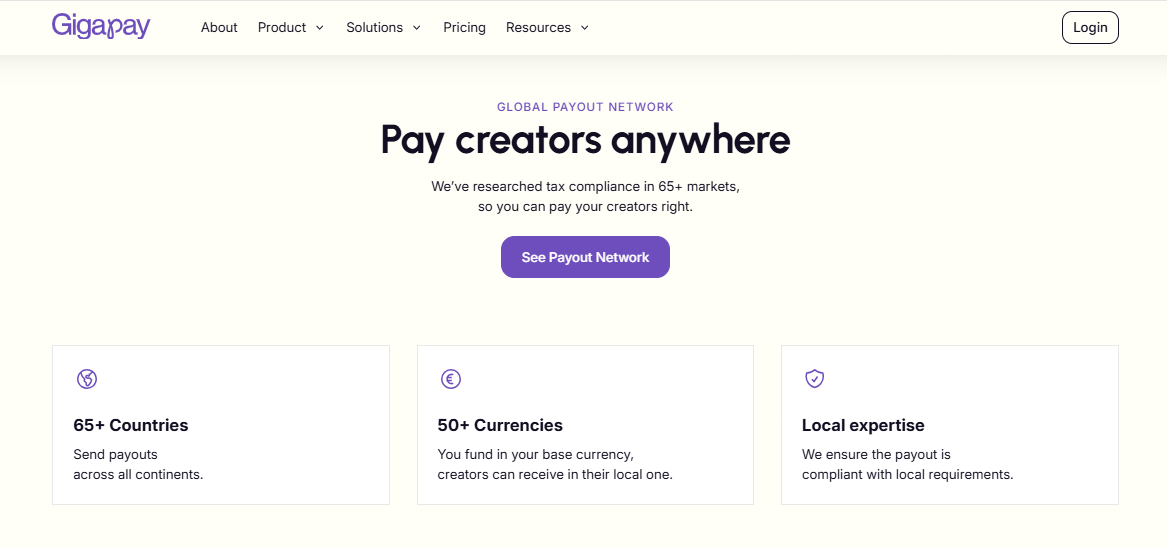
Task: Click text "We've researched tax compliance in 65+ markets"
Action: point(585,186)
